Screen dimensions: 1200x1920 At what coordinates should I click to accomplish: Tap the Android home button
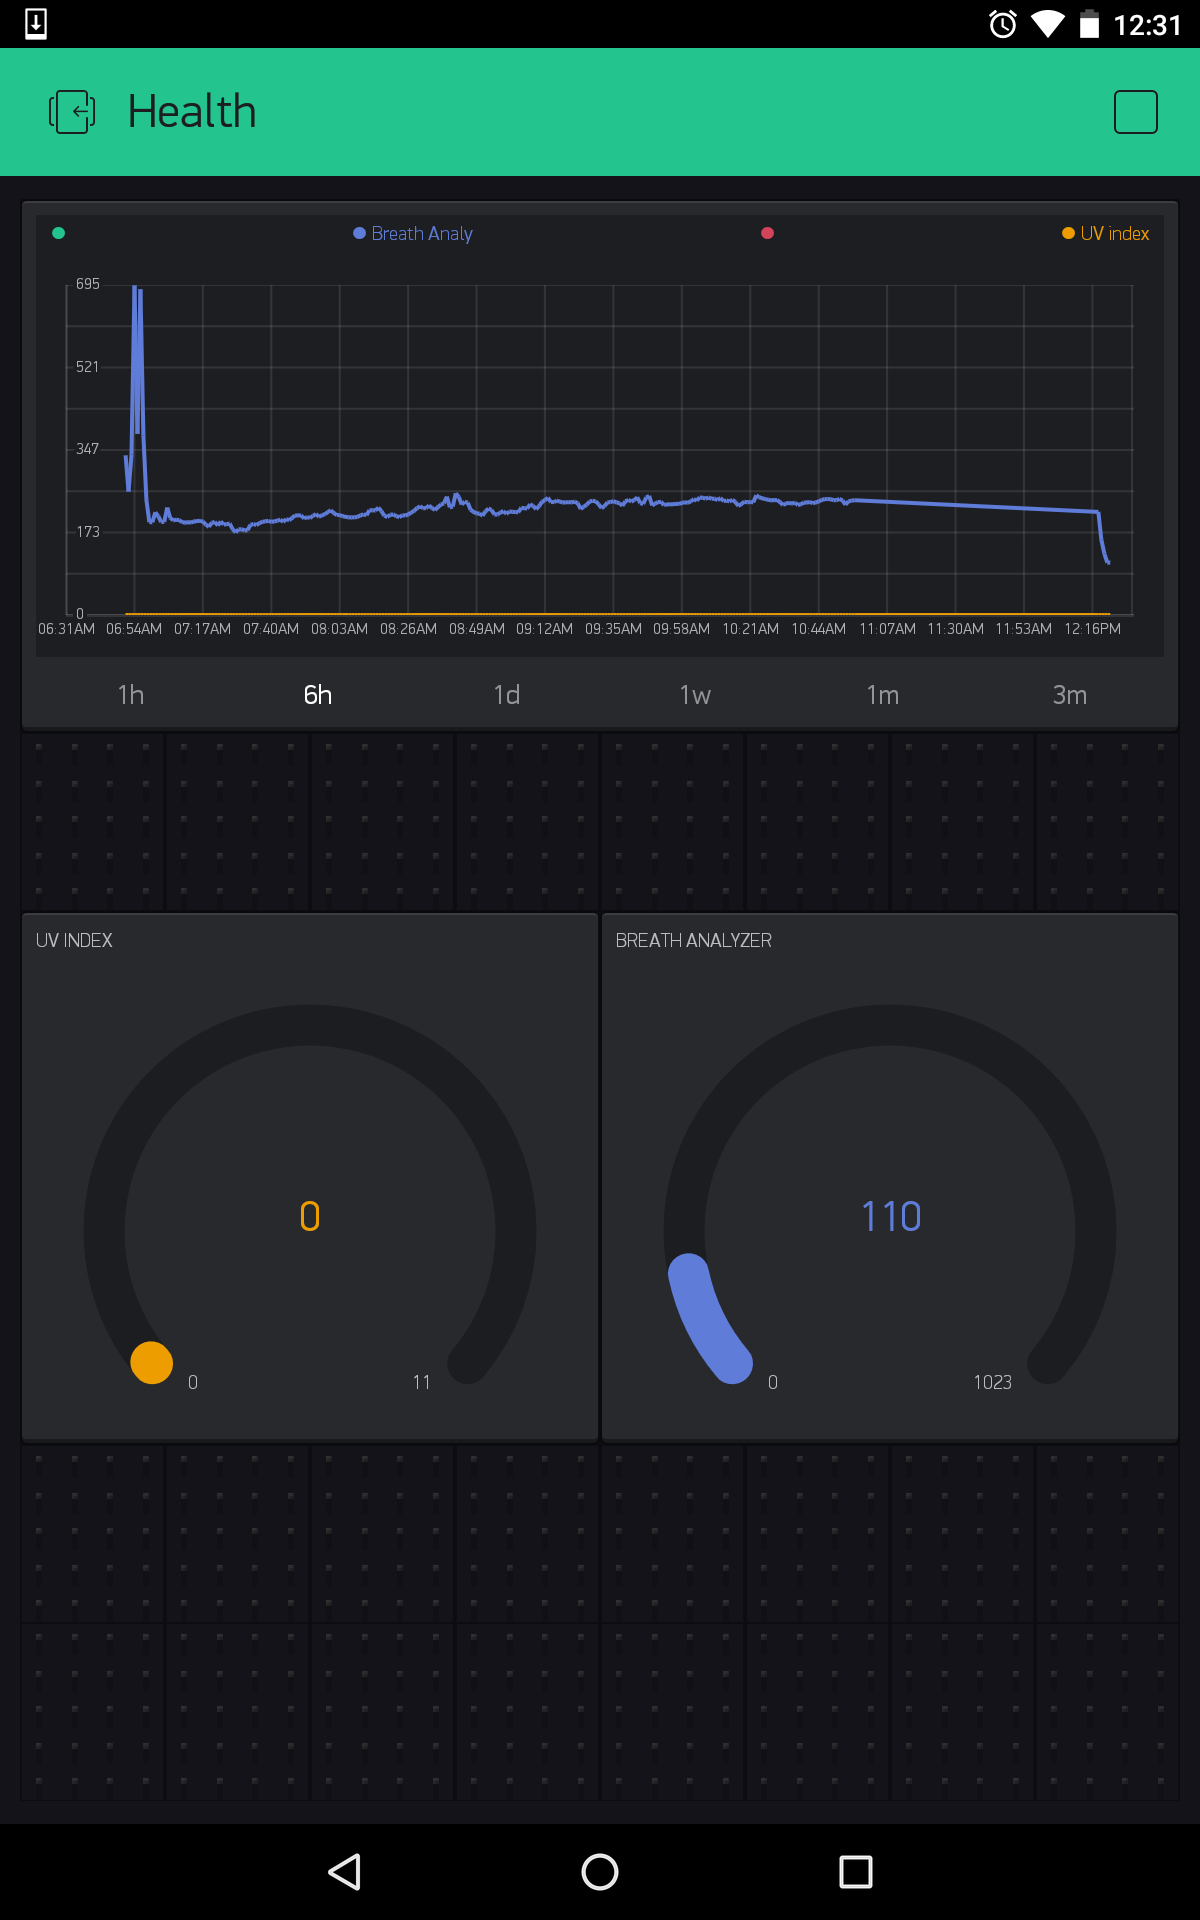tap(600, 1872)
